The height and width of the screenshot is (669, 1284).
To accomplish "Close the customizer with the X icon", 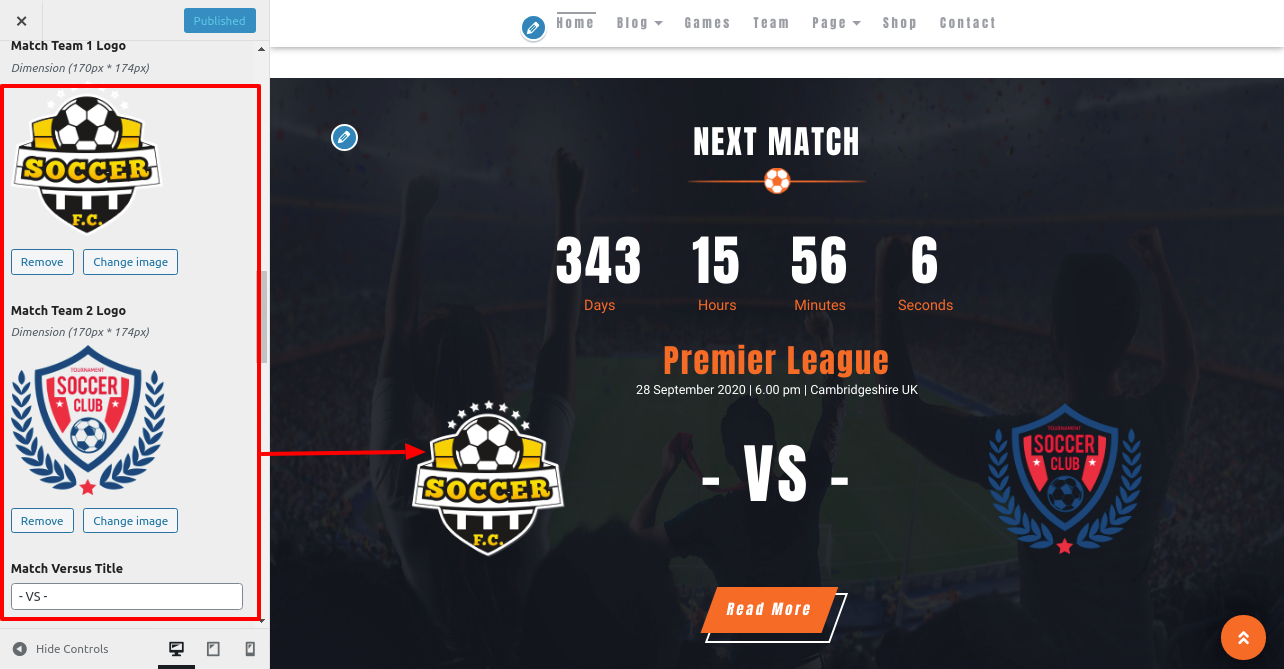I will 22,21.
